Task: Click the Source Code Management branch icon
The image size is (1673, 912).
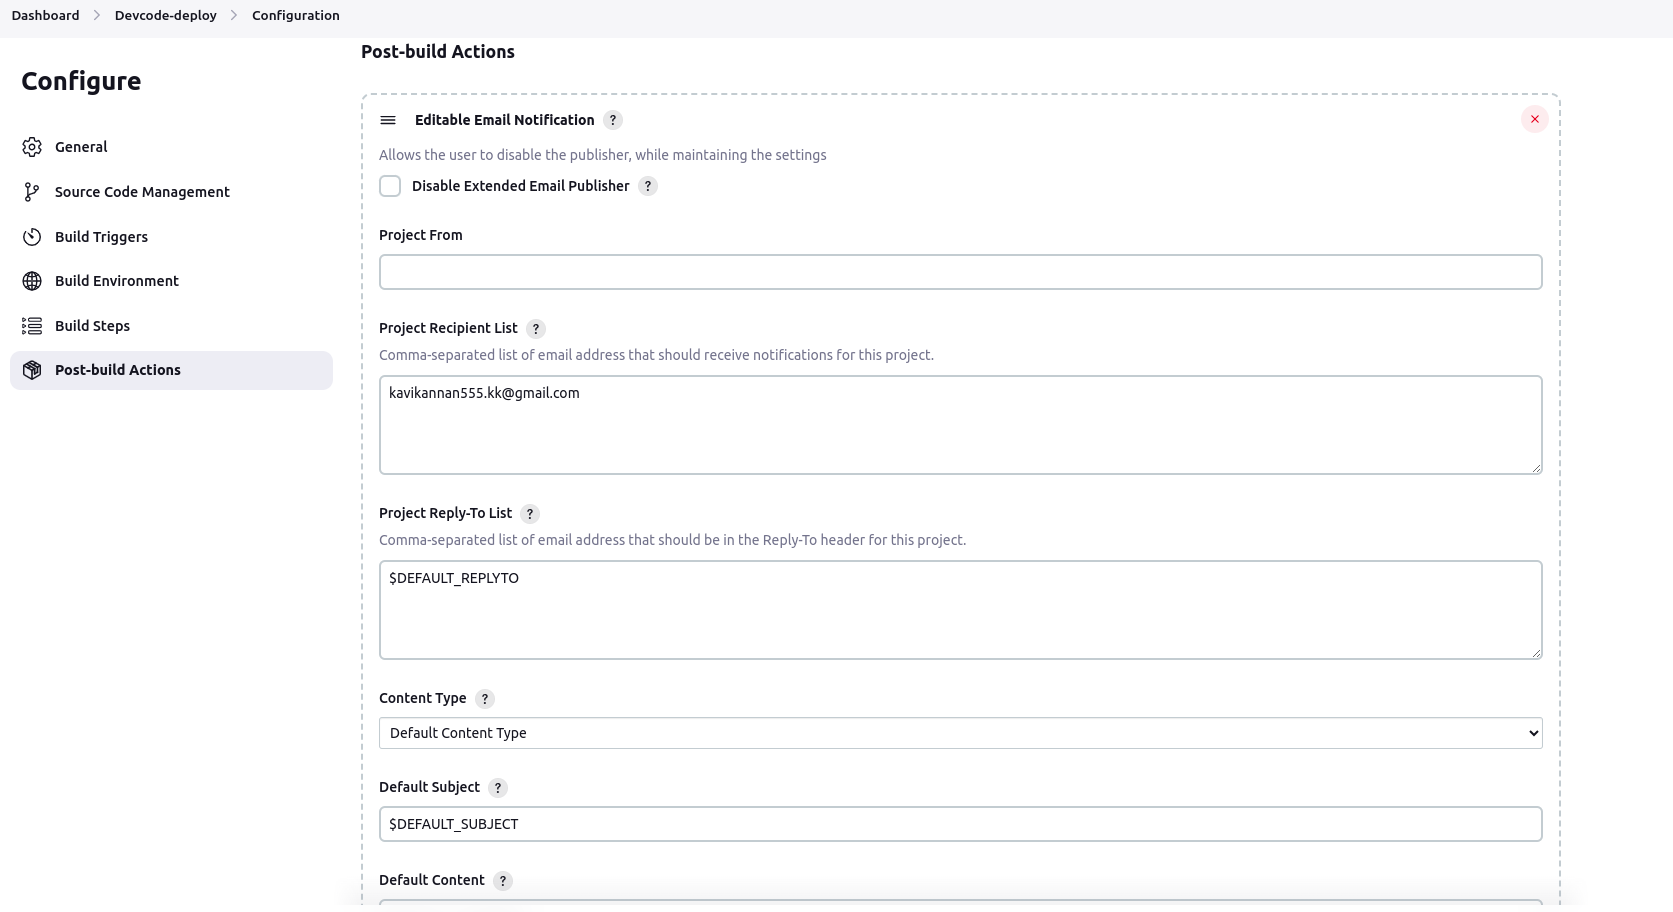Action: click(32, 192)
